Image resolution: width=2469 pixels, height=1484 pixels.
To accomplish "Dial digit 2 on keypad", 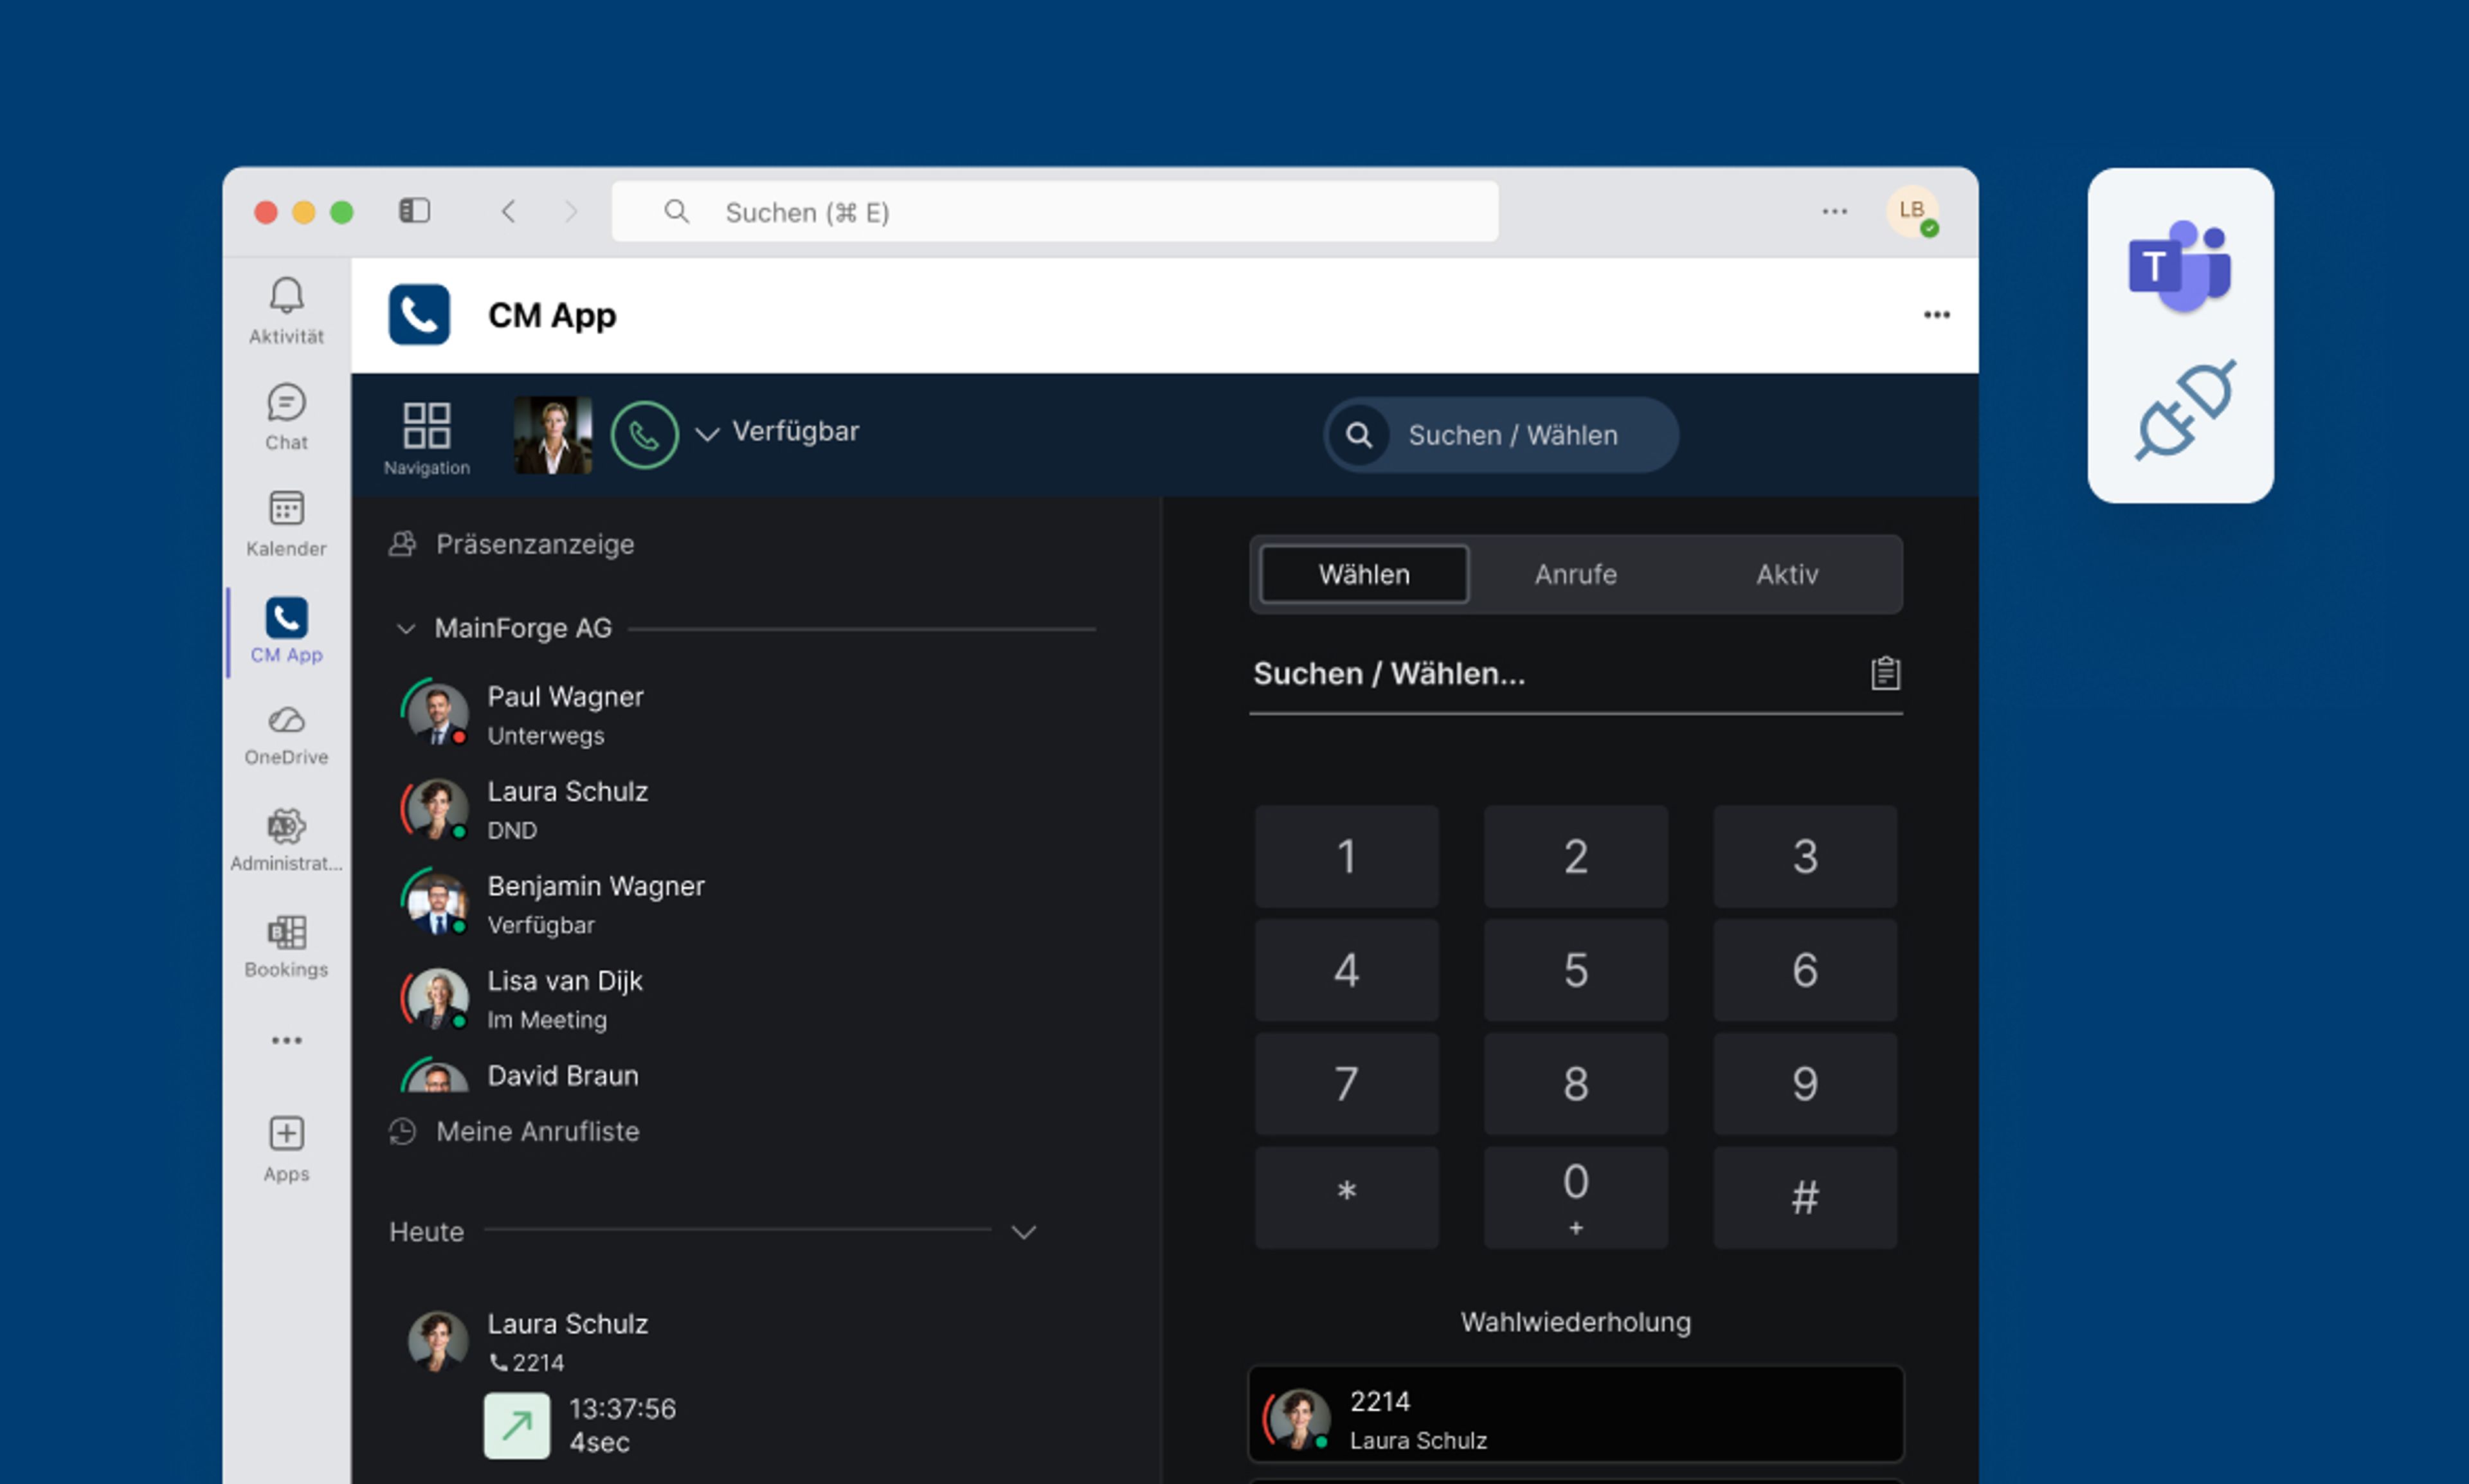I will [1575, 857].
